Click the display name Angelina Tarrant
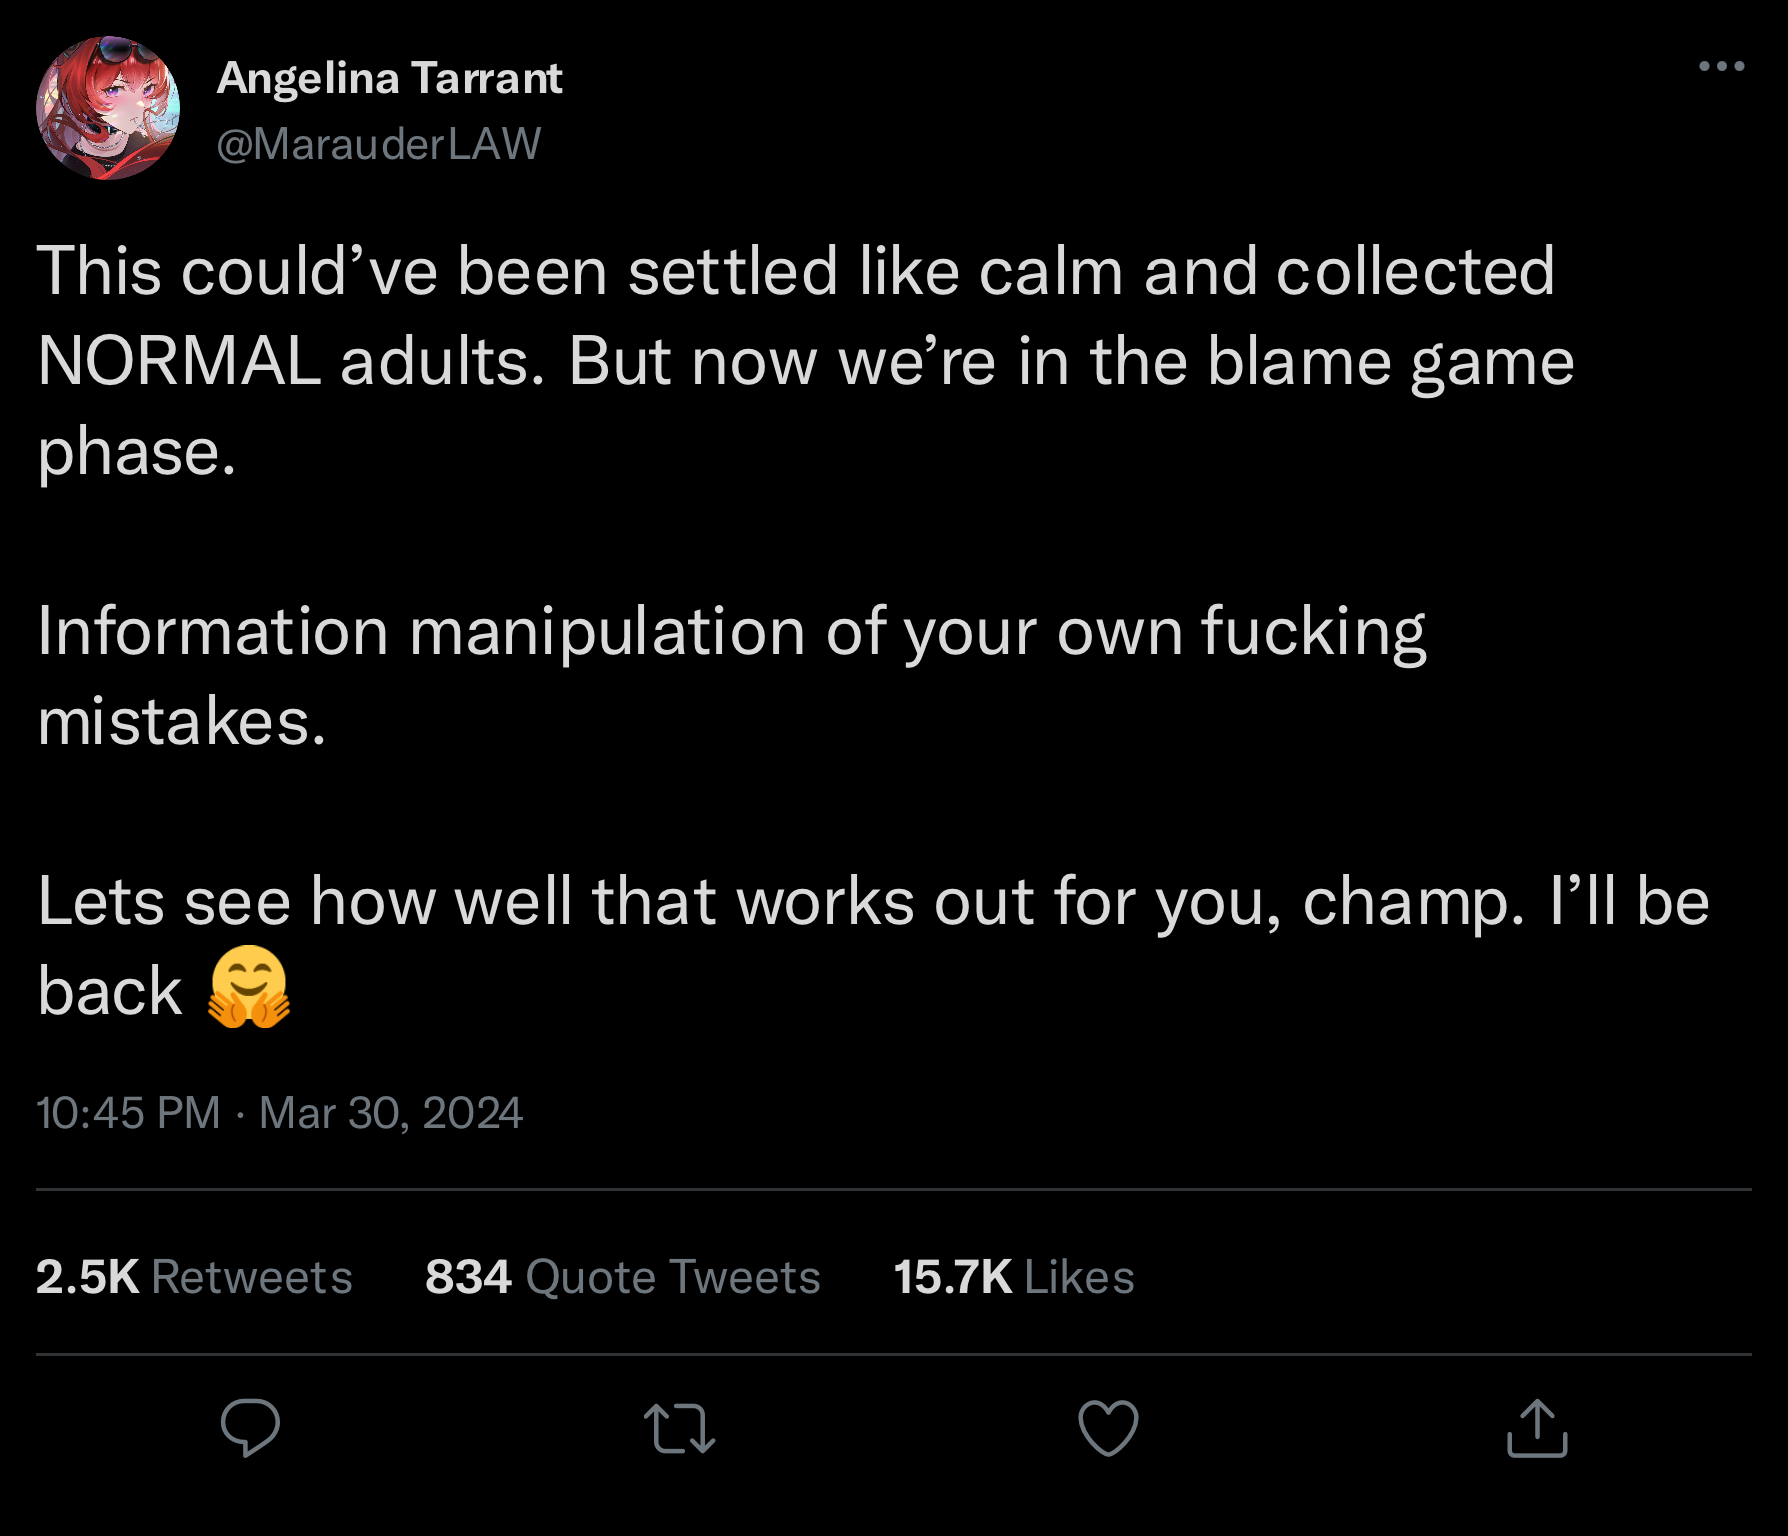The image size is (1788, 1536). pyautogui.click(x=389, y=78)
